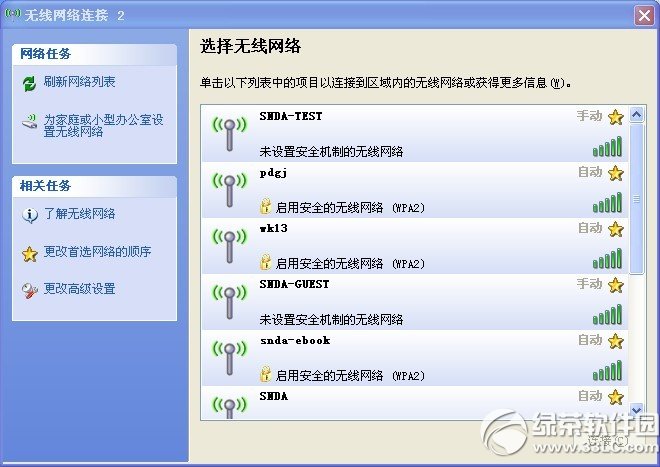Image resolution: width=660 pixels, height=467 pixels.
Task: Click the 网络任务 panel header
Action: (94, 54)
